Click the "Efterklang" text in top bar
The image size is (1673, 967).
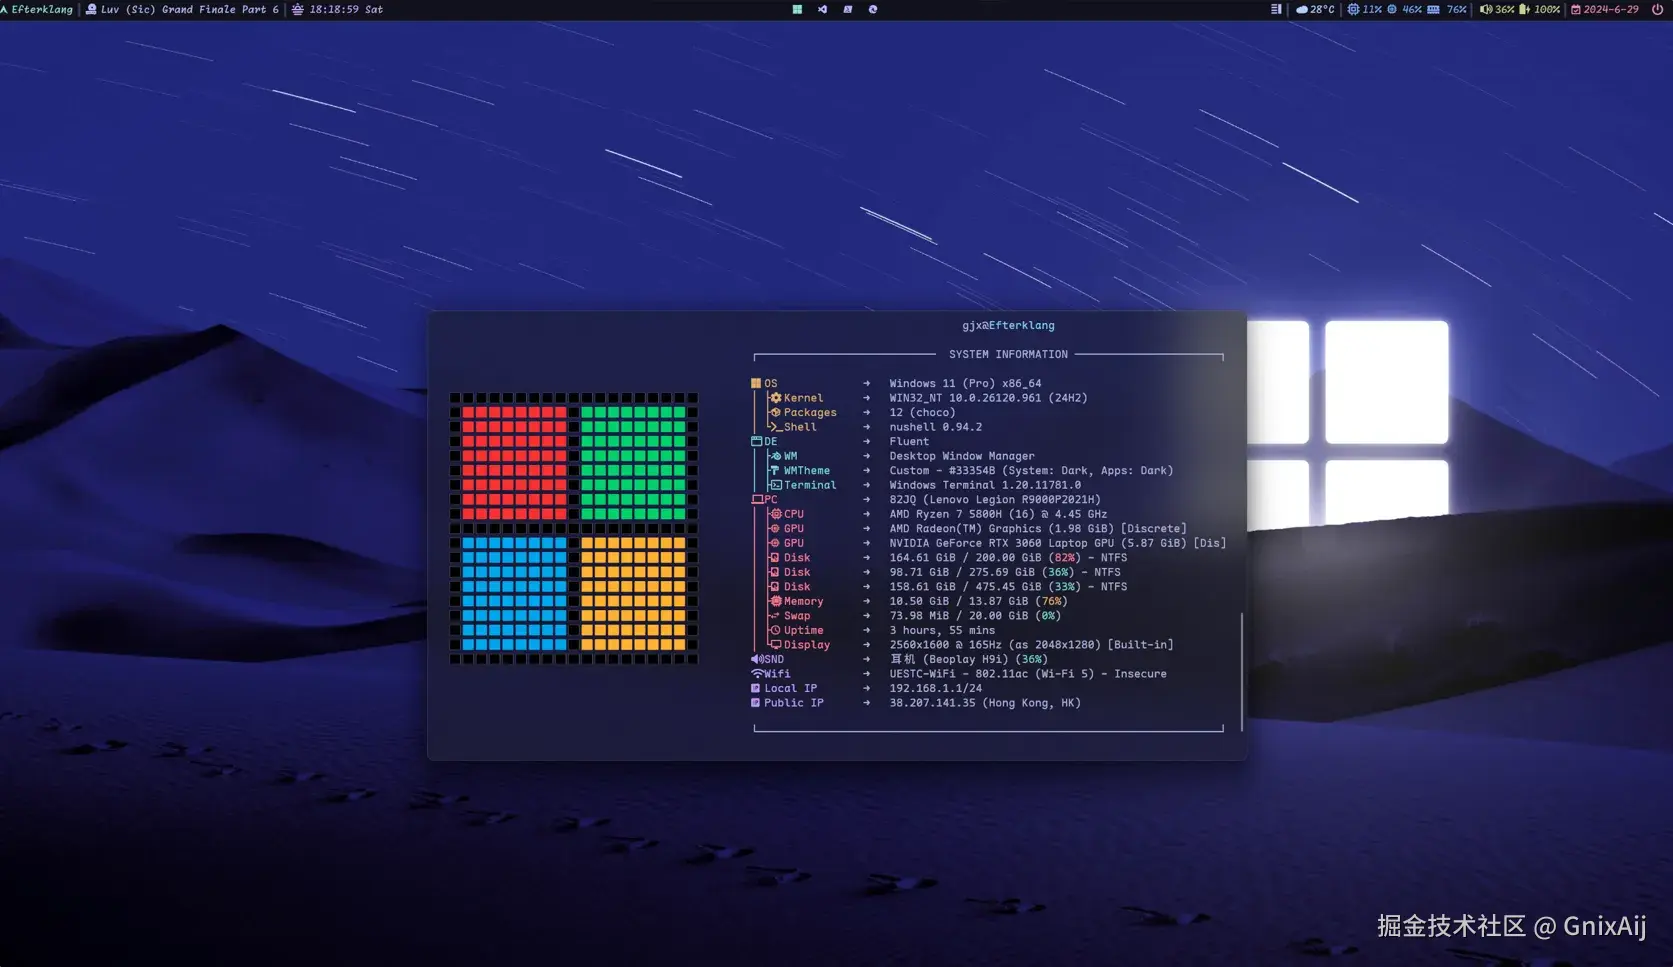tap(43, 9)
